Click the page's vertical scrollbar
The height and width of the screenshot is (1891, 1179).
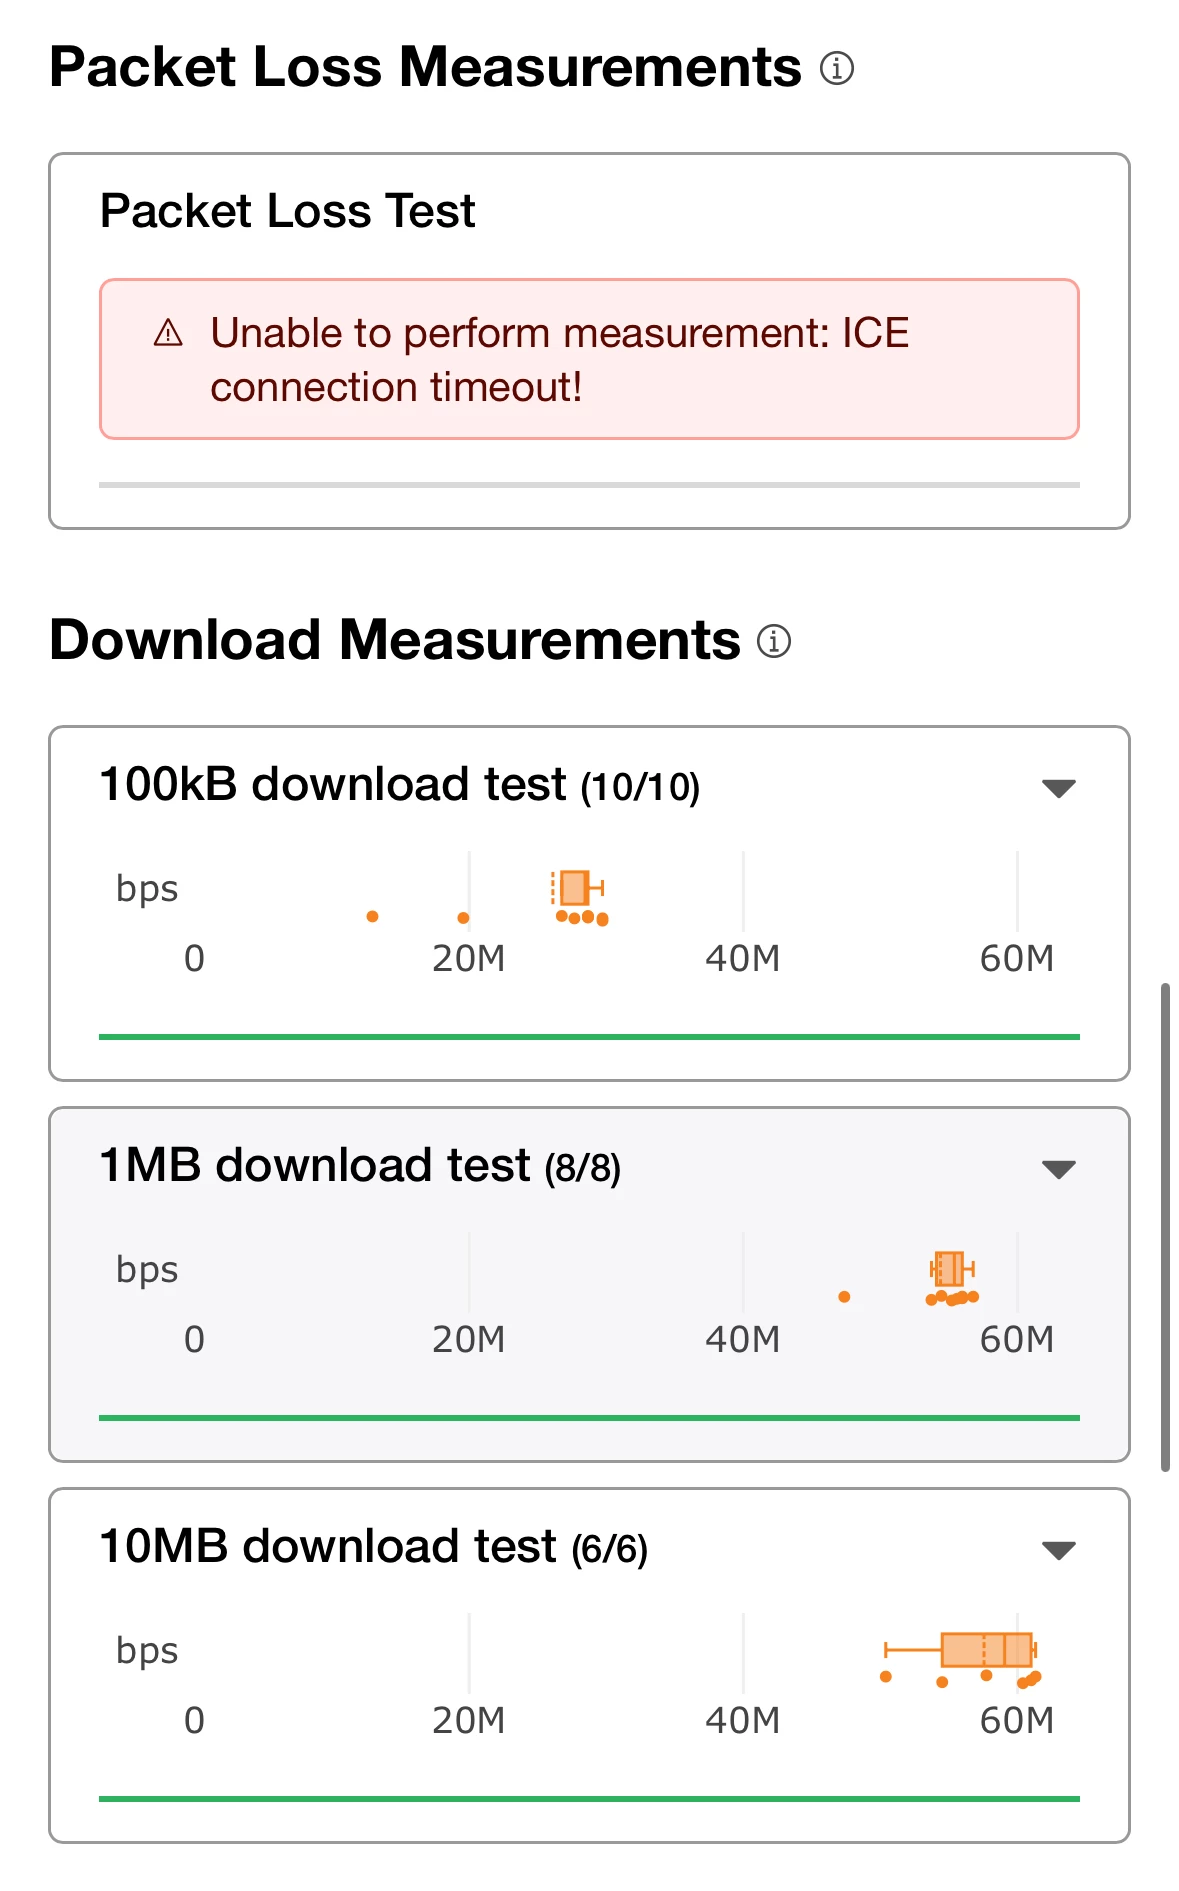point(1165,1227)
